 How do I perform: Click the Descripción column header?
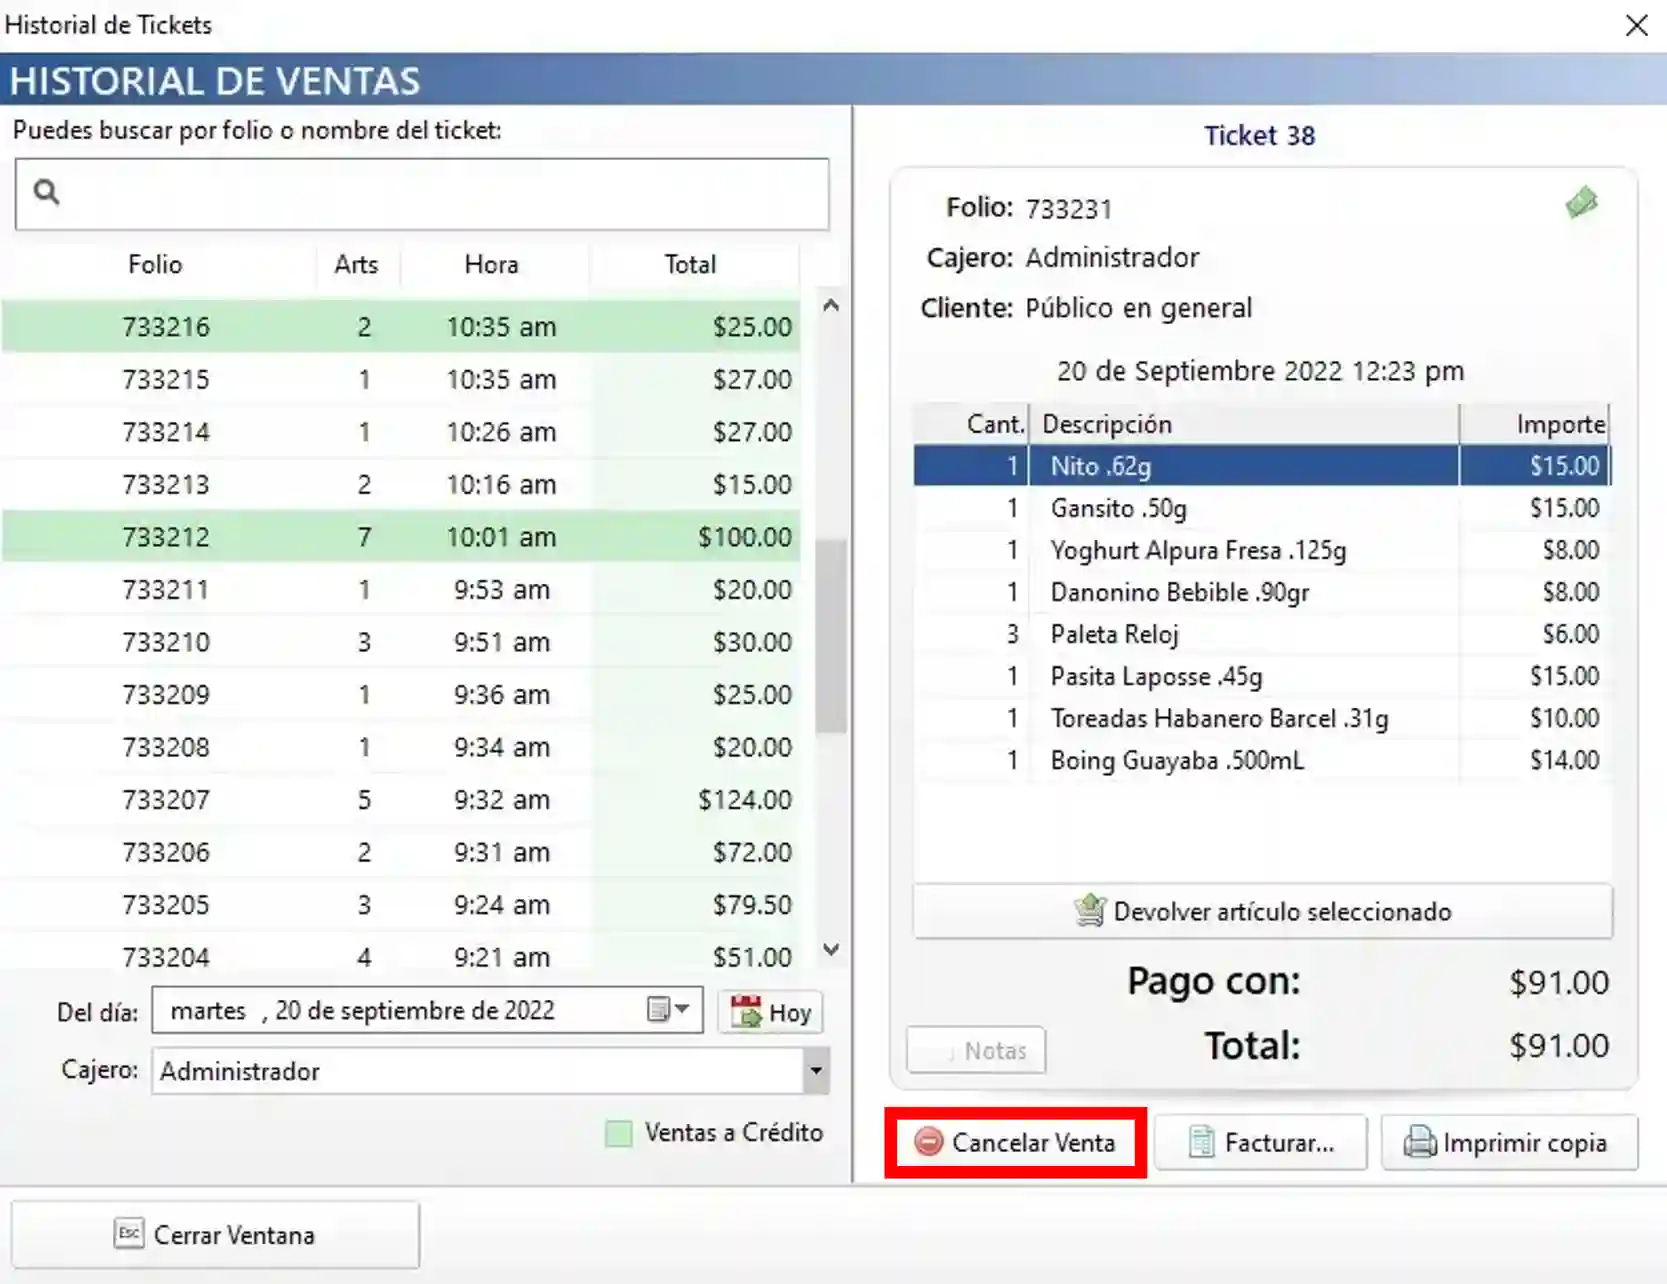[x=1244, y=424]
